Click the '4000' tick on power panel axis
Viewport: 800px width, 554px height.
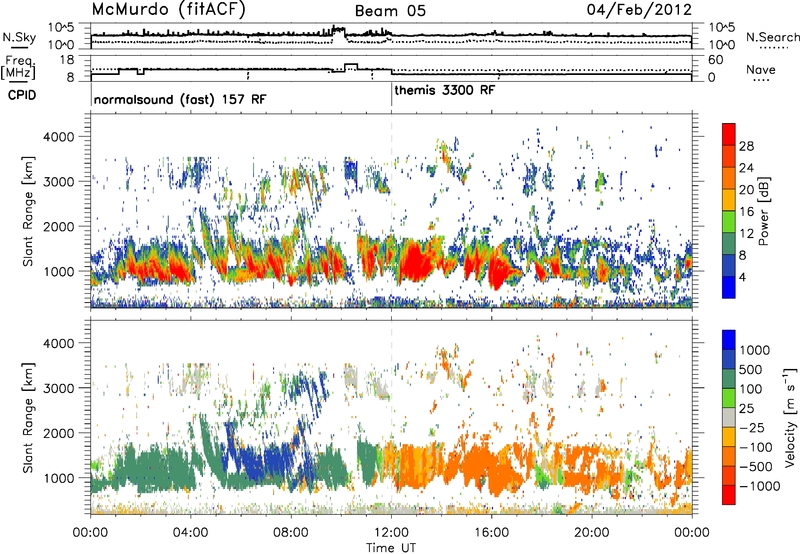(60, 137)
